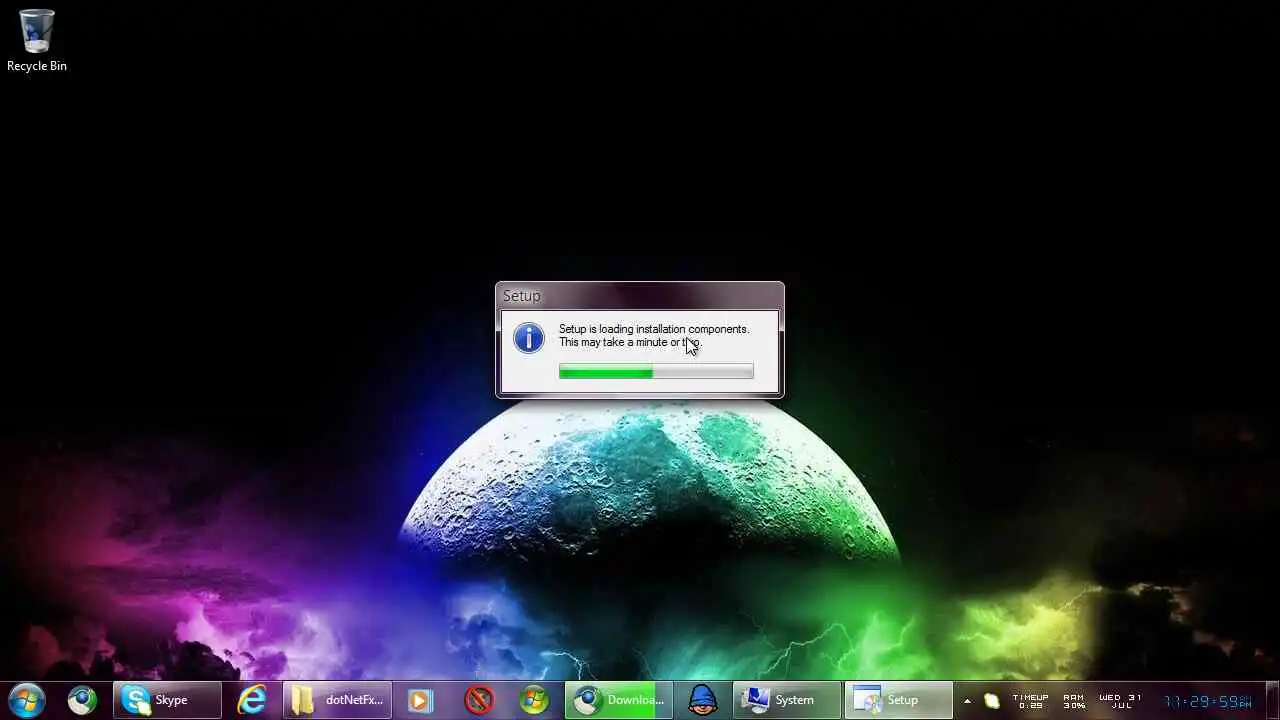This screenshot has width=1280, height=720.
Task: Open Internet Explorer from the taskbar
Action: (251, 700)
